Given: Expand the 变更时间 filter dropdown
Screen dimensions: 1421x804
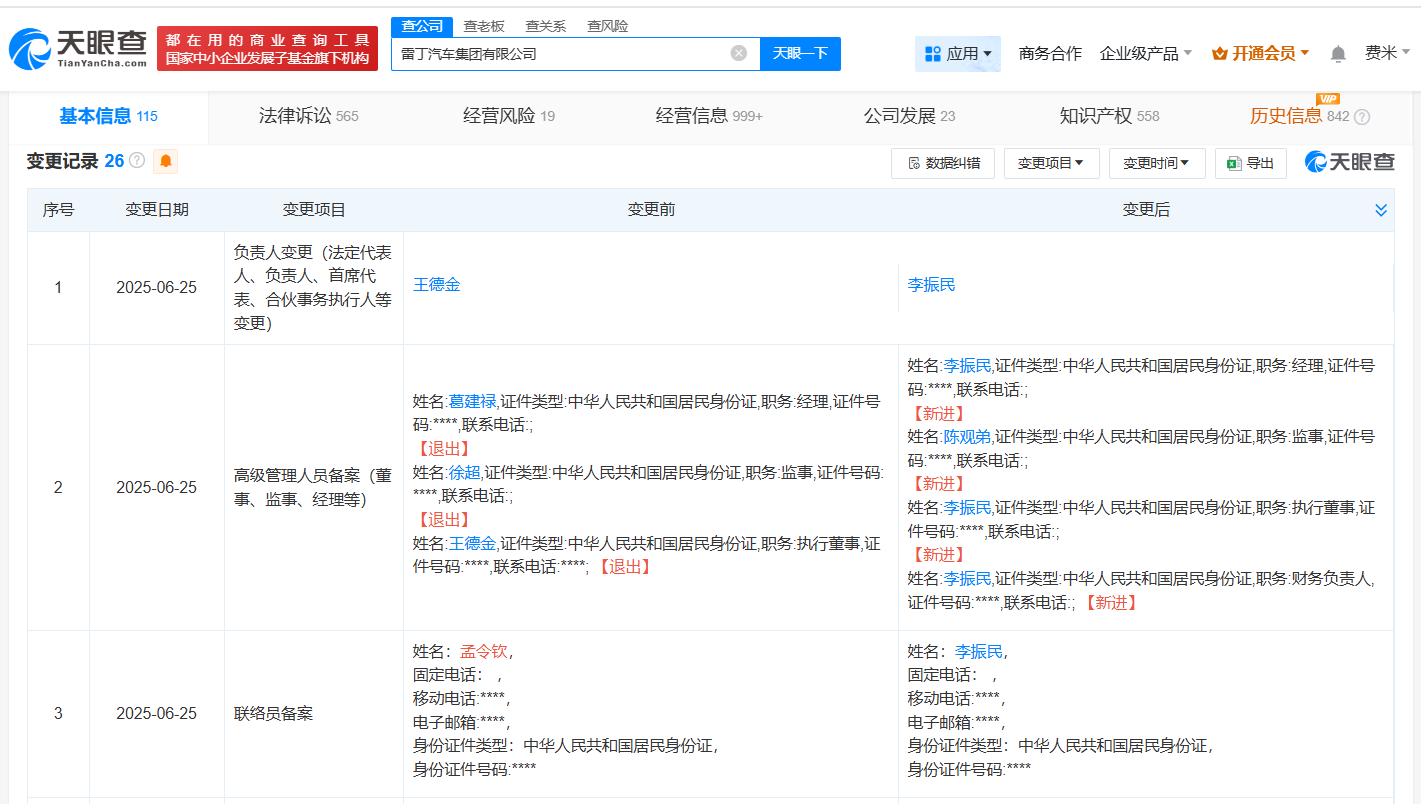Looking at the screenshot, I should point(1156,163).
